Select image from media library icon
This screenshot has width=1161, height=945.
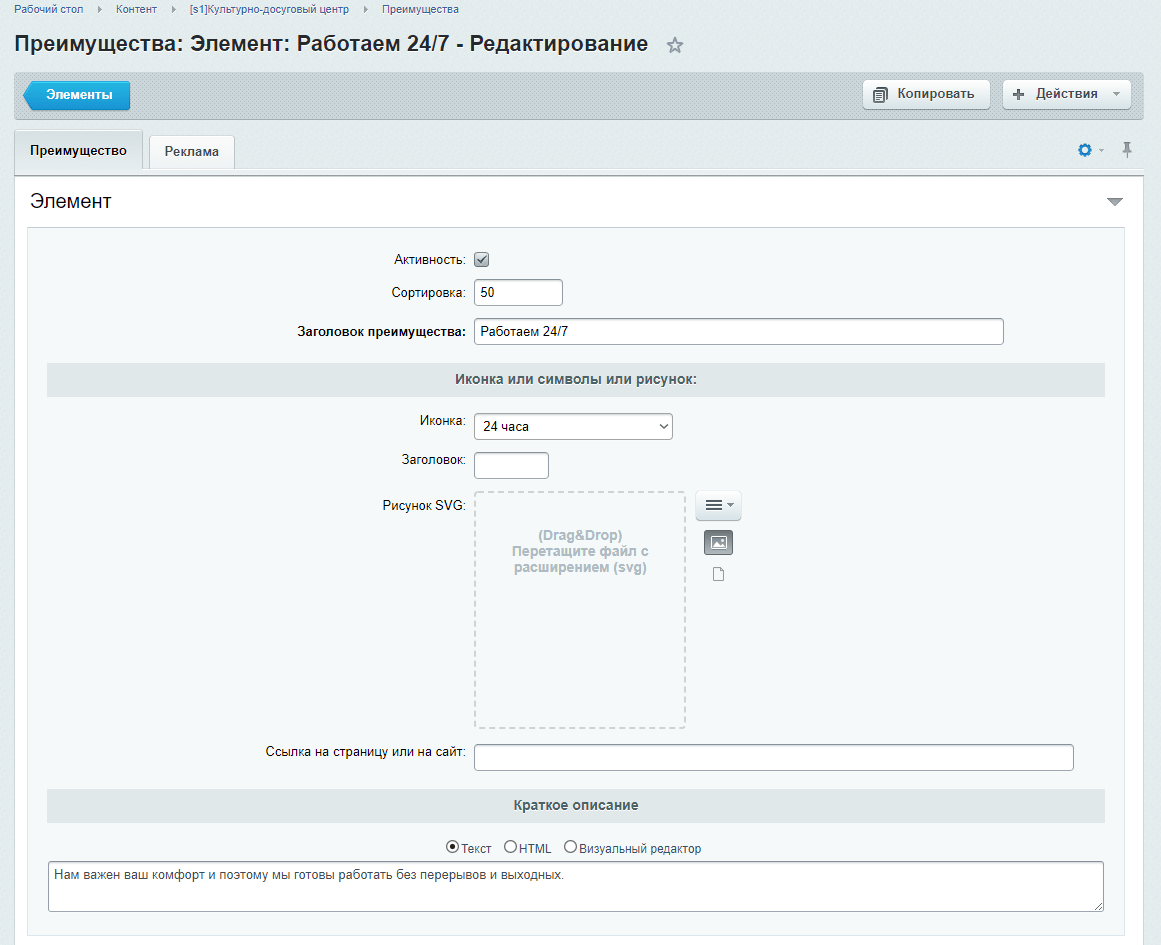click(718, 543)
